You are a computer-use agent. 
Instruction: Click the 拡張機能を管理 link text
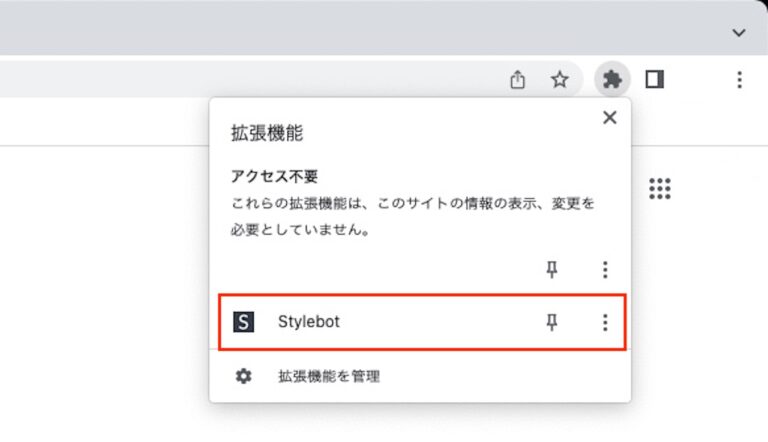pos(329,377)
